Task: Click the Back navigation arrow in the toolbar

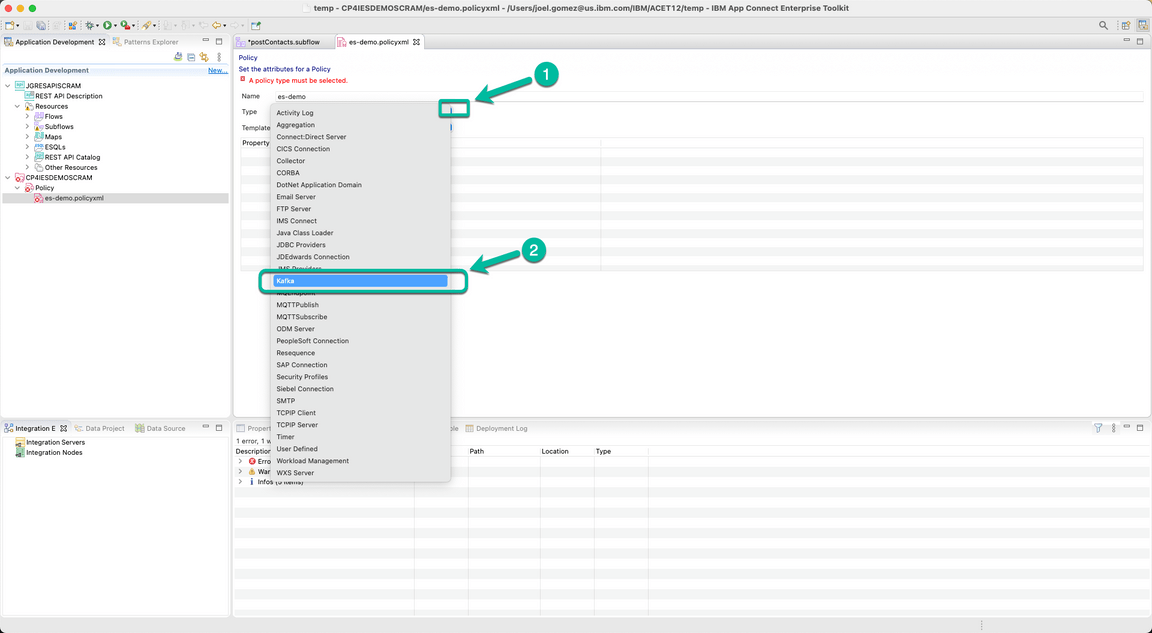Action: point(217,26)
